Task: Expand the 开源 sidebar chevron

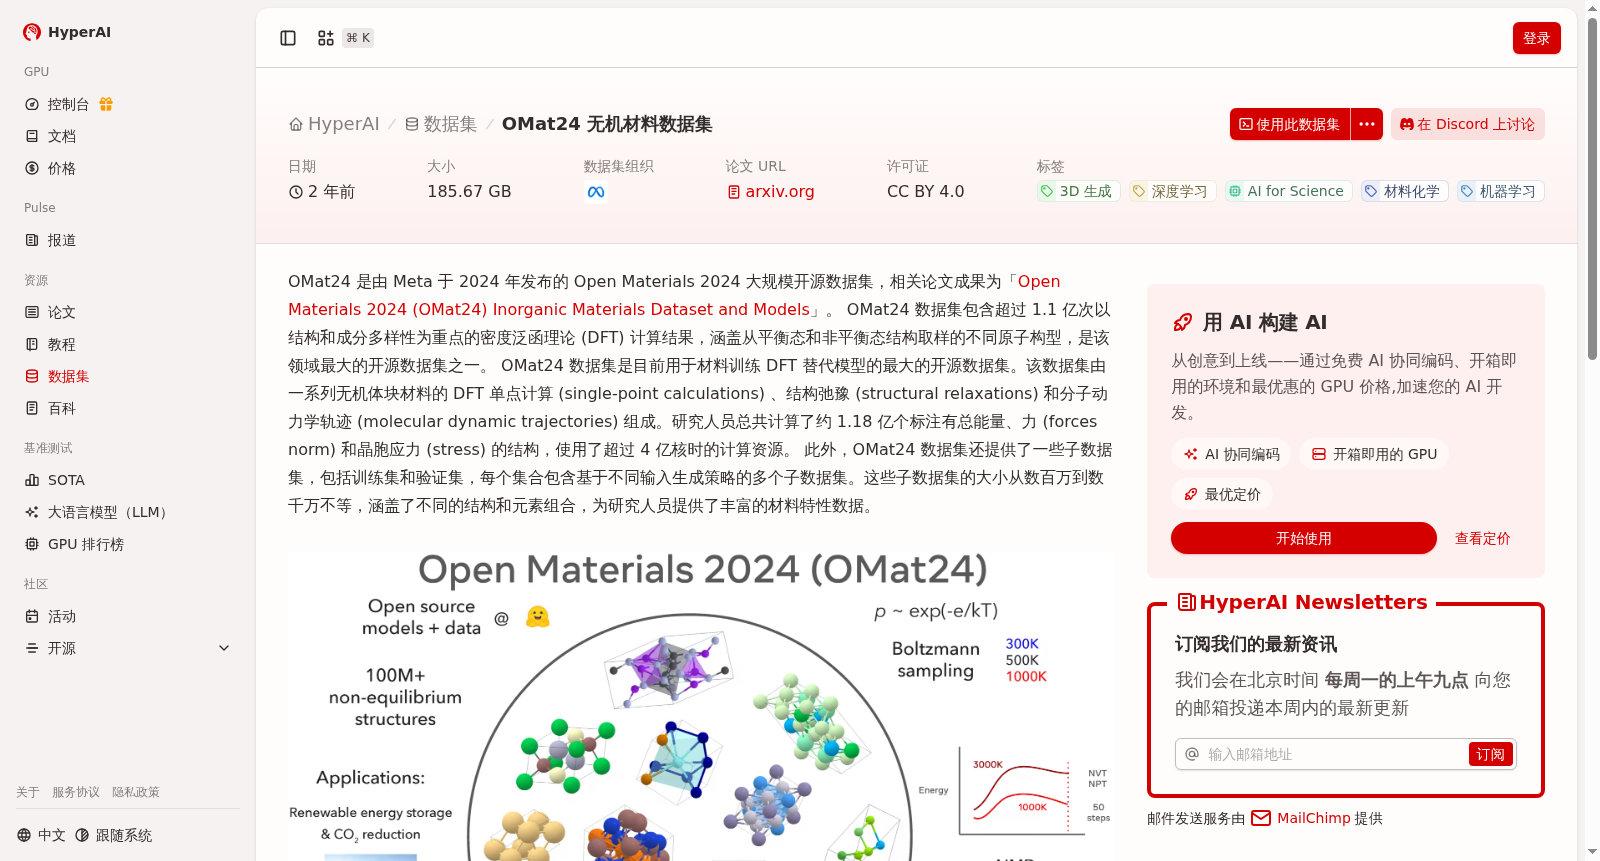Action: (224, 648)
